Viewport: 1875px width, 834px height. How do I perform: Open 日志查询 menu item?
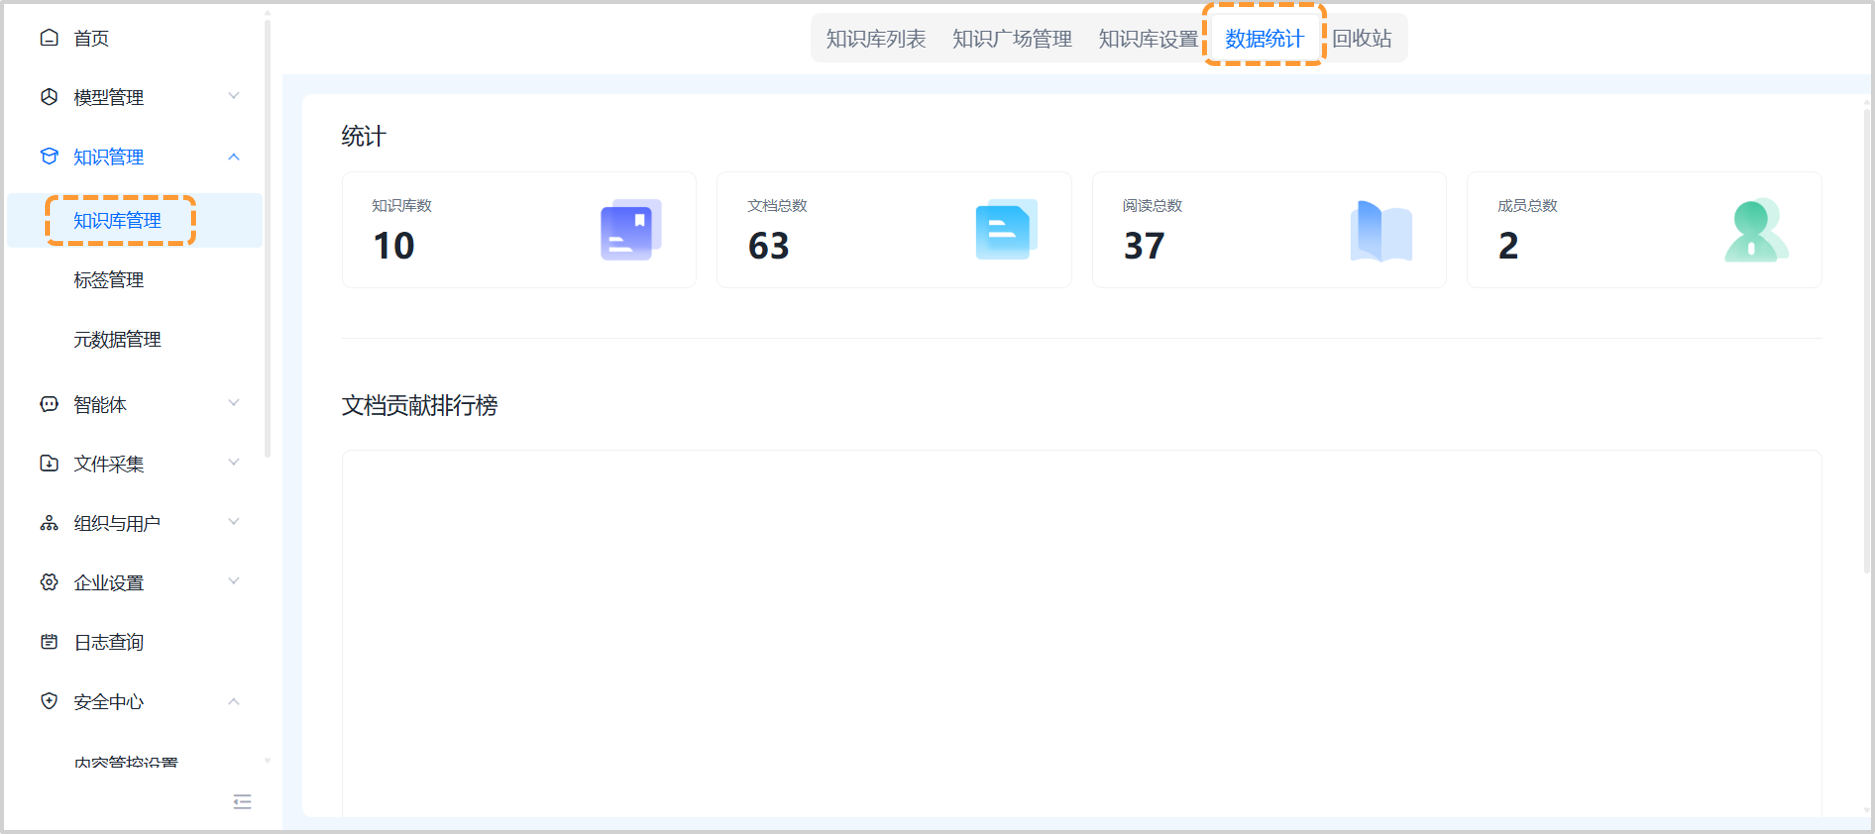click(x=109, y=642)
